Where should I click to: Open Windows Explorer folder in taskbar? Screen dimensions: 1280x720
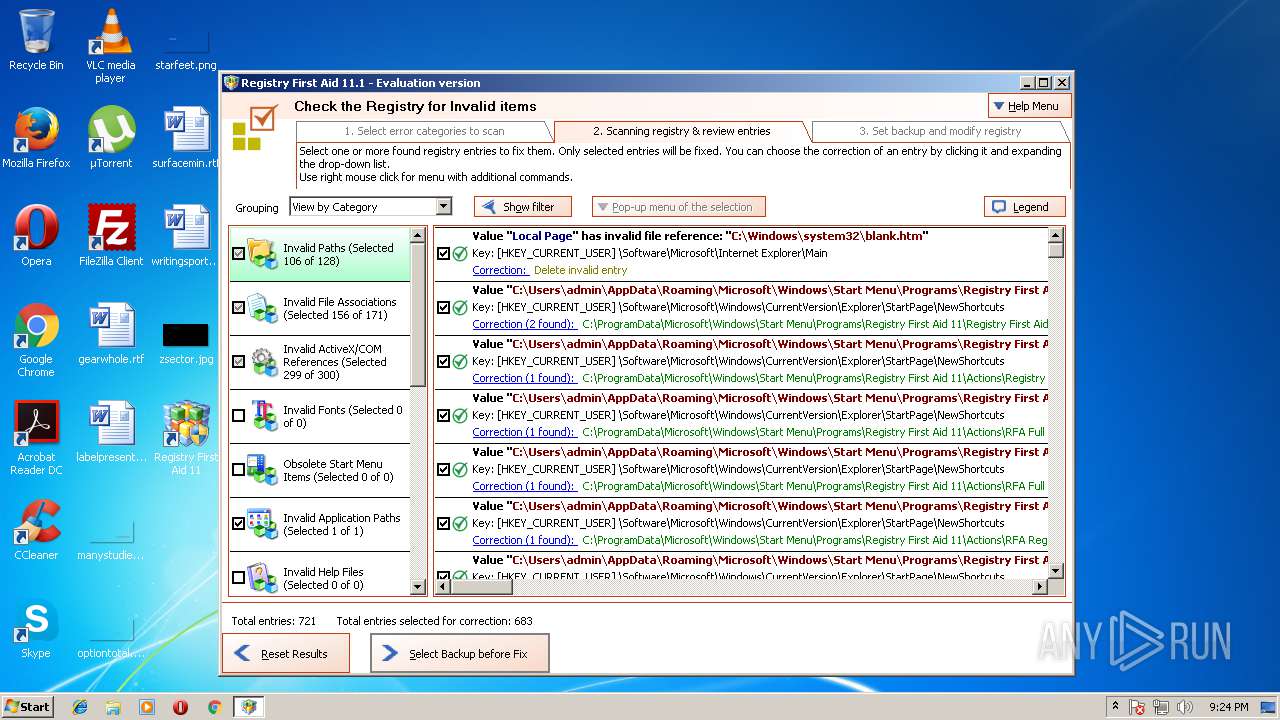pos(113,707)
